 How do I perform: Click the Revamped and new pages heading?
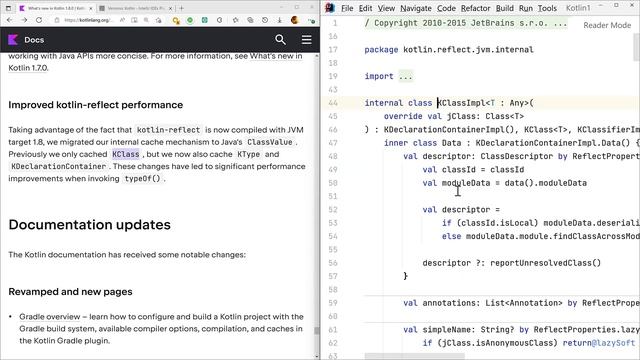(70, 292)
